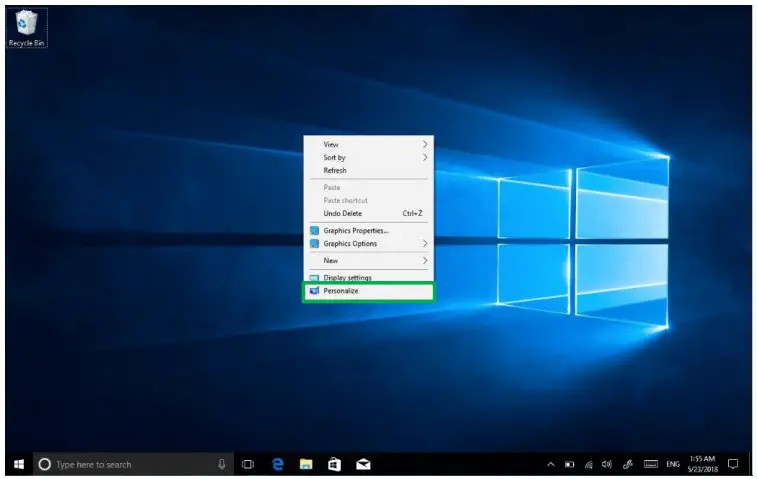Open the network Wi-Fi tray icon
Screen dimensions: 757x479
[589, 465]
